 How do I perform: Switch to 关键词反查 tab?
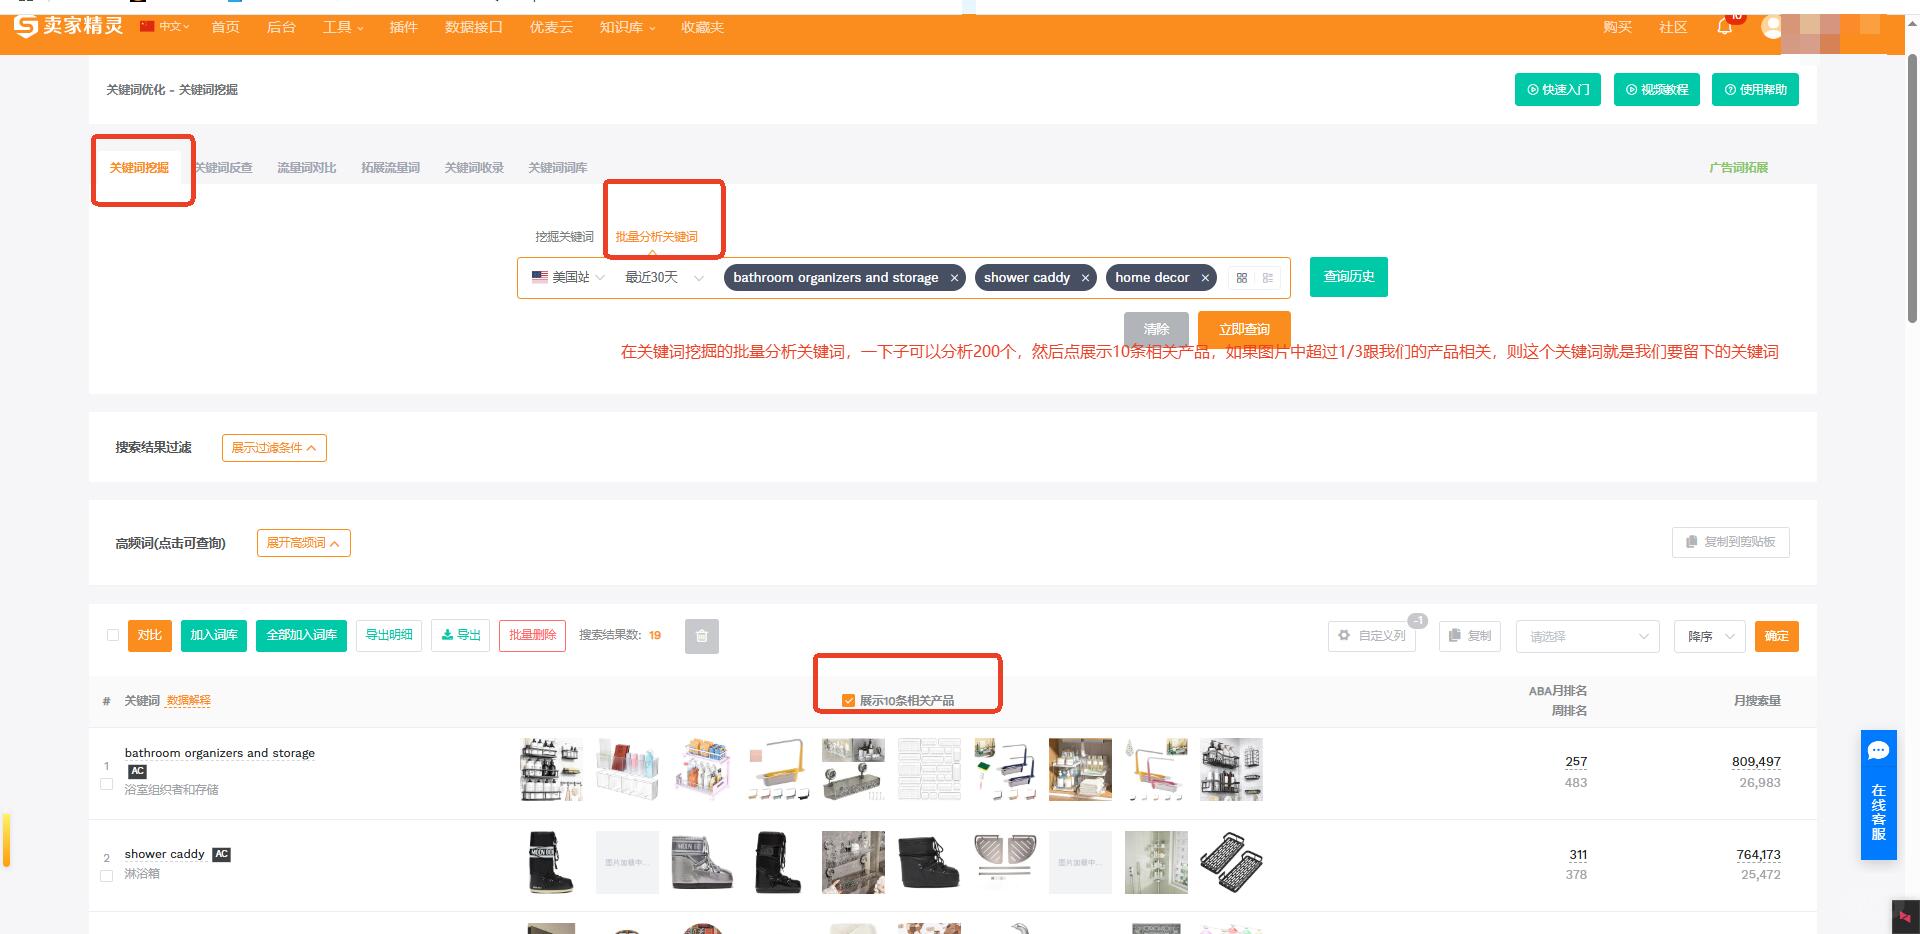pyautogui.click(x=224, y=168)
